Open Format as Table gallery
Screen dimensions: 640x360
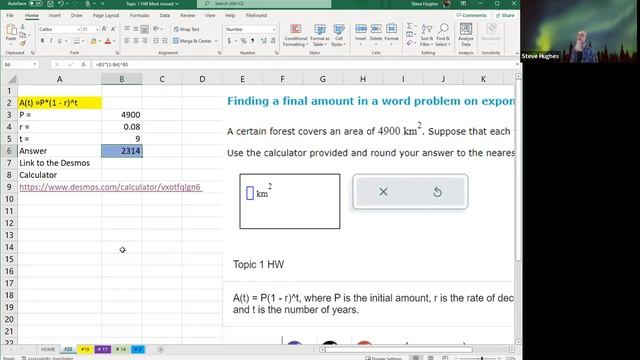[320, 35]
